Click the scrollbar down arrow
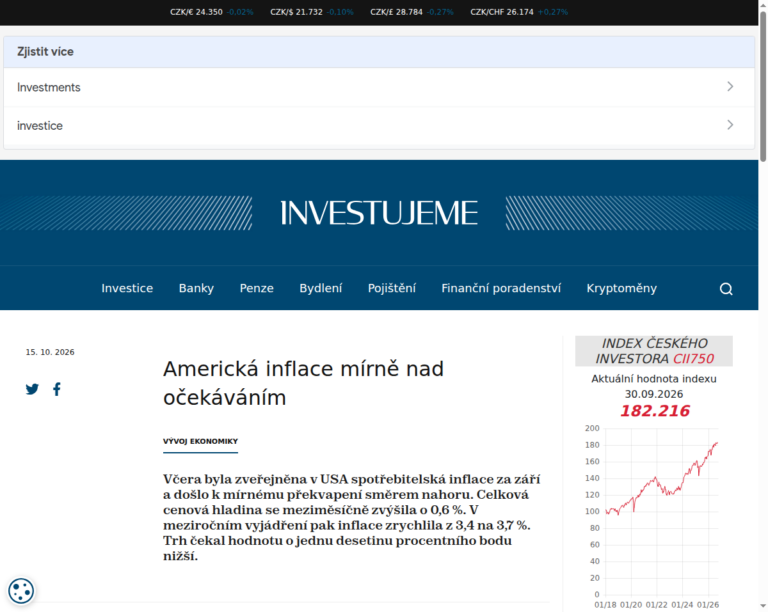Screen dimensions: 768x612 pyautogui.click(x=763, y=606)
